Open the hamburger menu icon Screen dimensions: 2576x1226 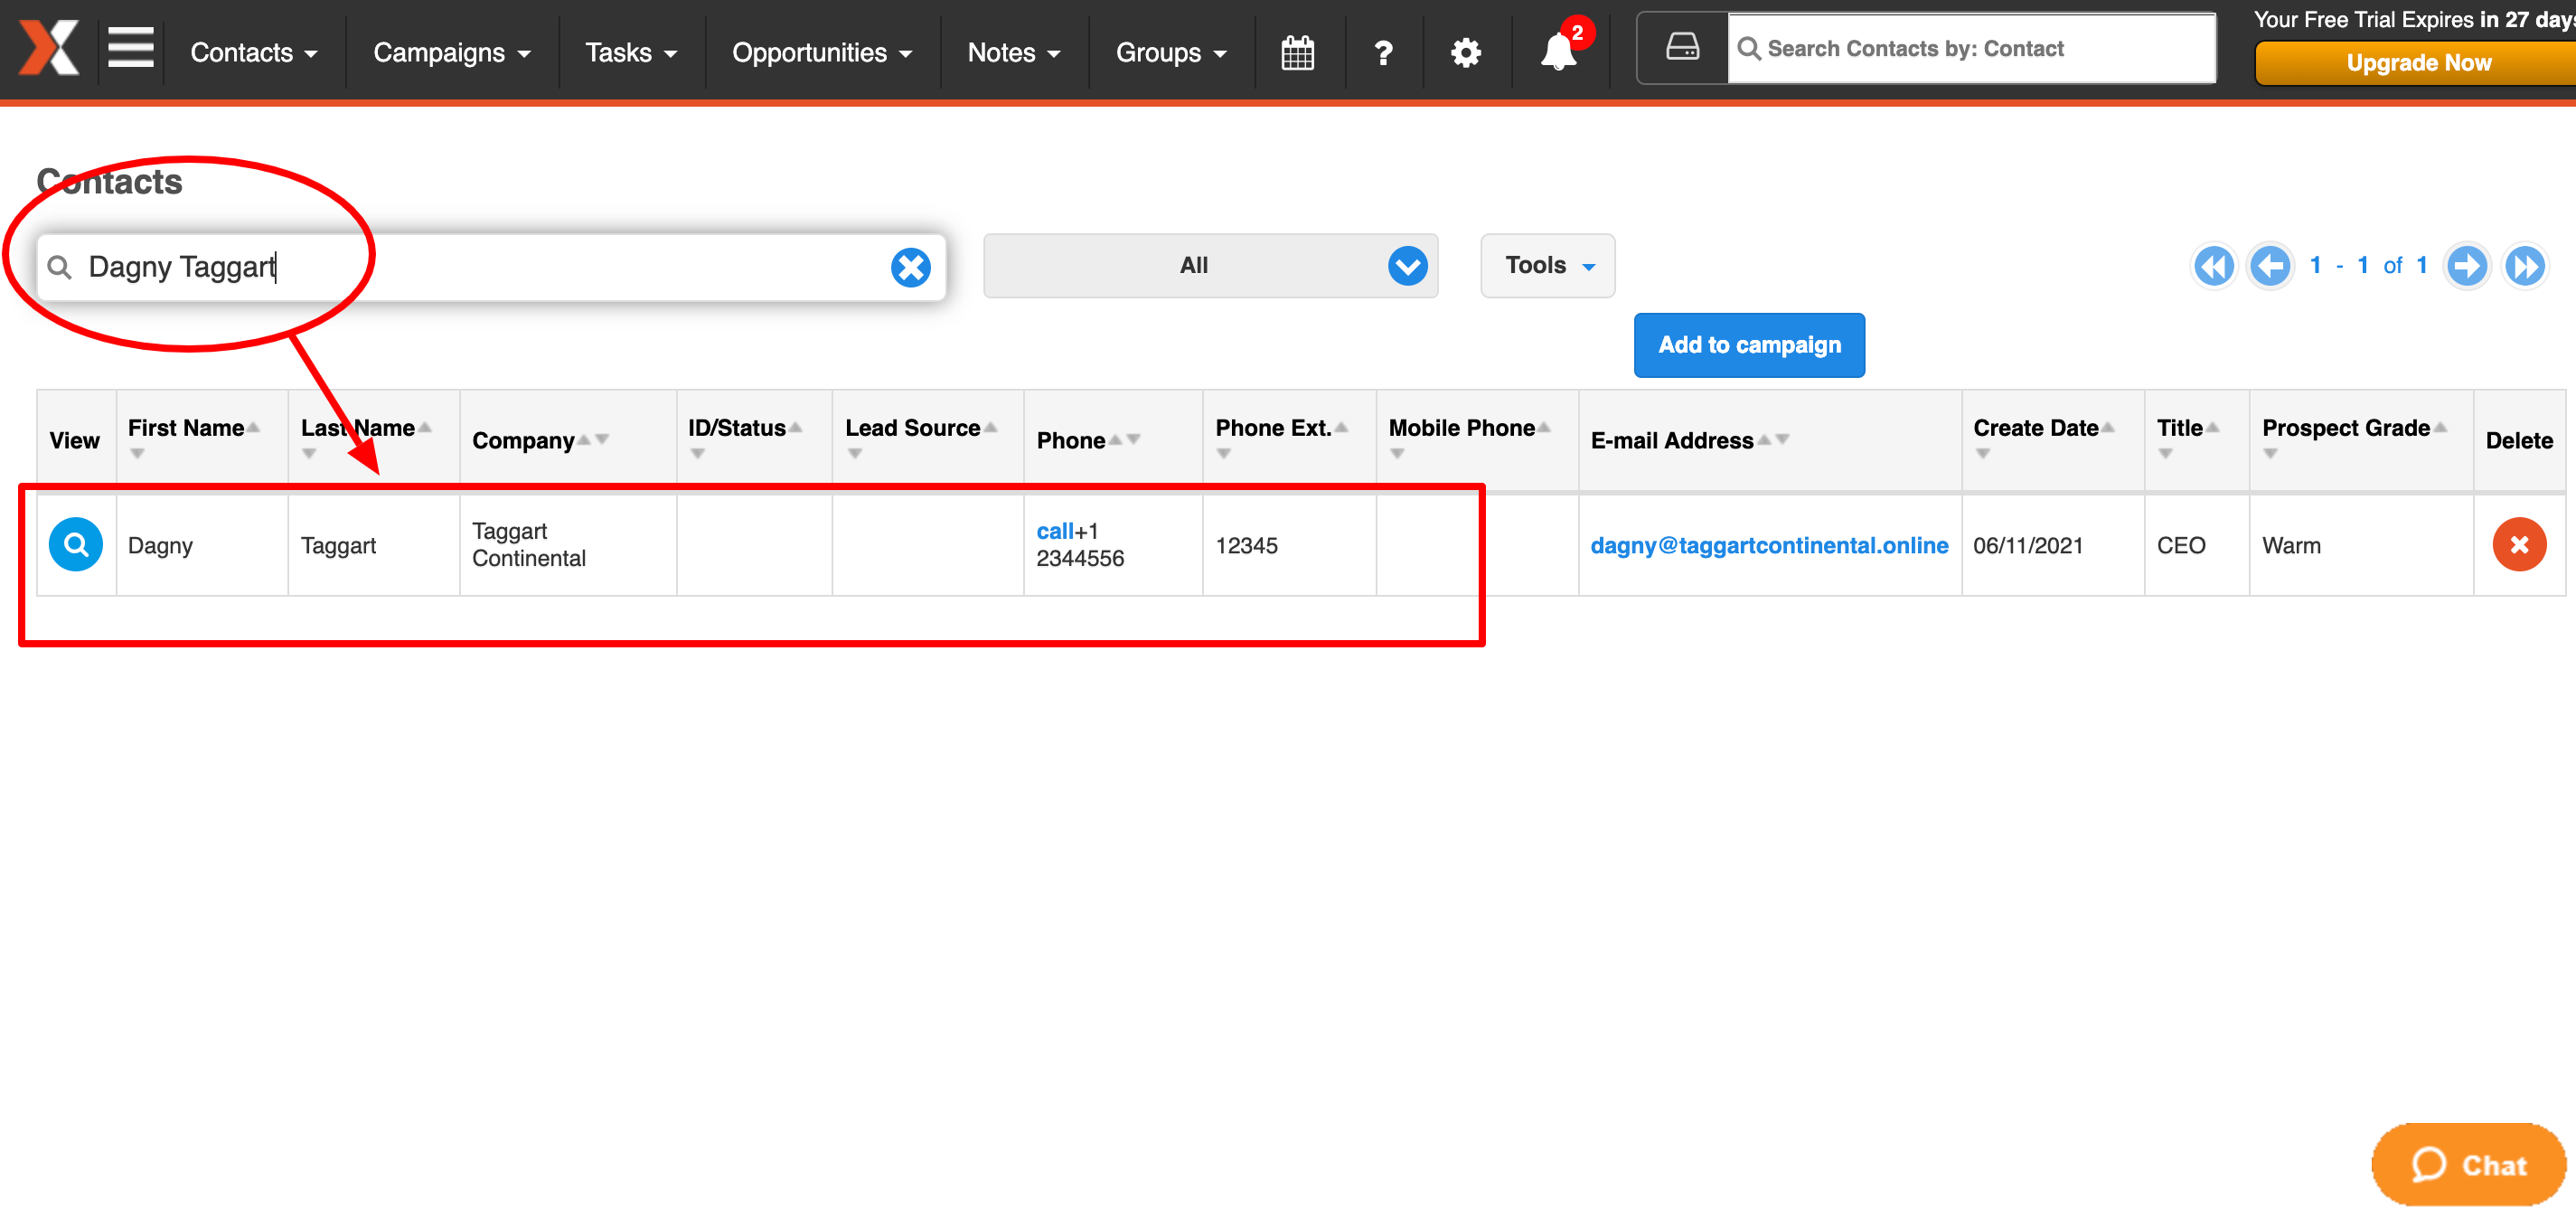(x=131, y=49)
